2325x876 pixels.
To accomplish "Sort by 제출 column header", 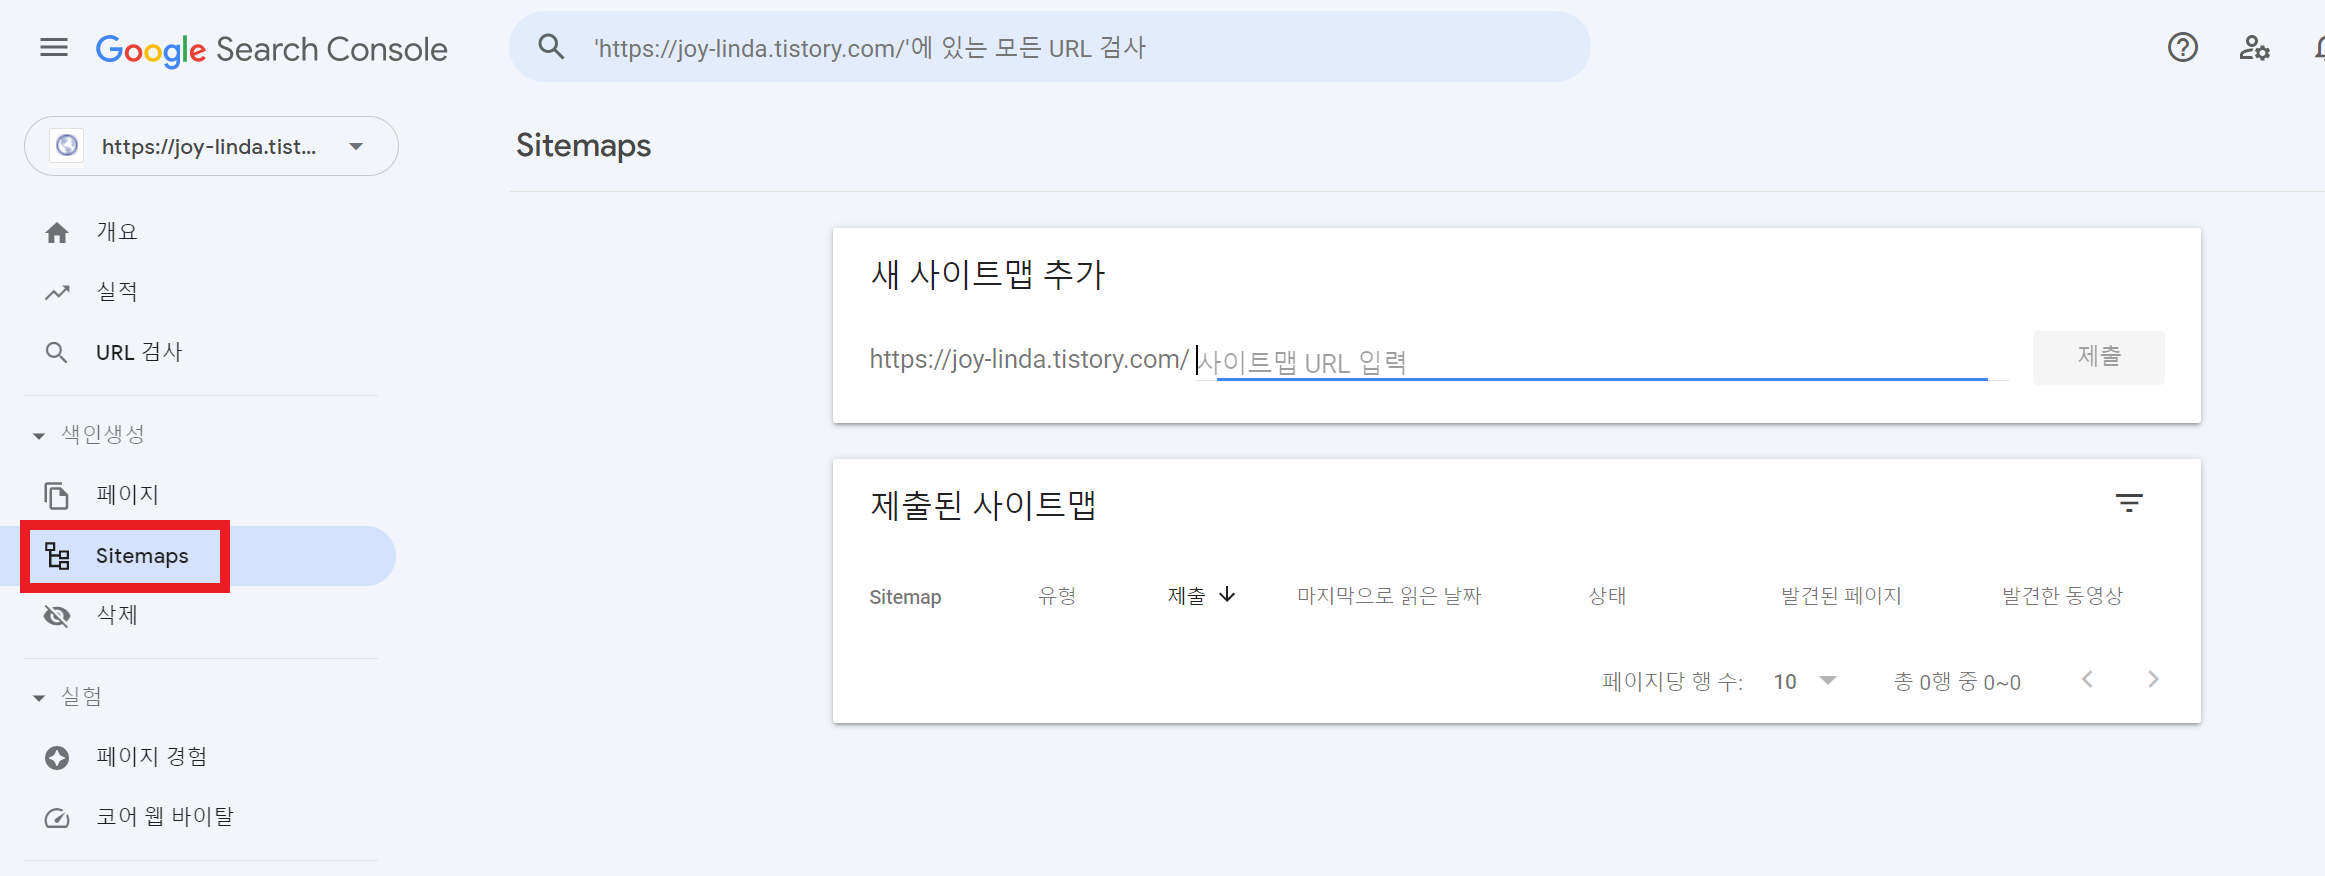I will (1186, 596).
